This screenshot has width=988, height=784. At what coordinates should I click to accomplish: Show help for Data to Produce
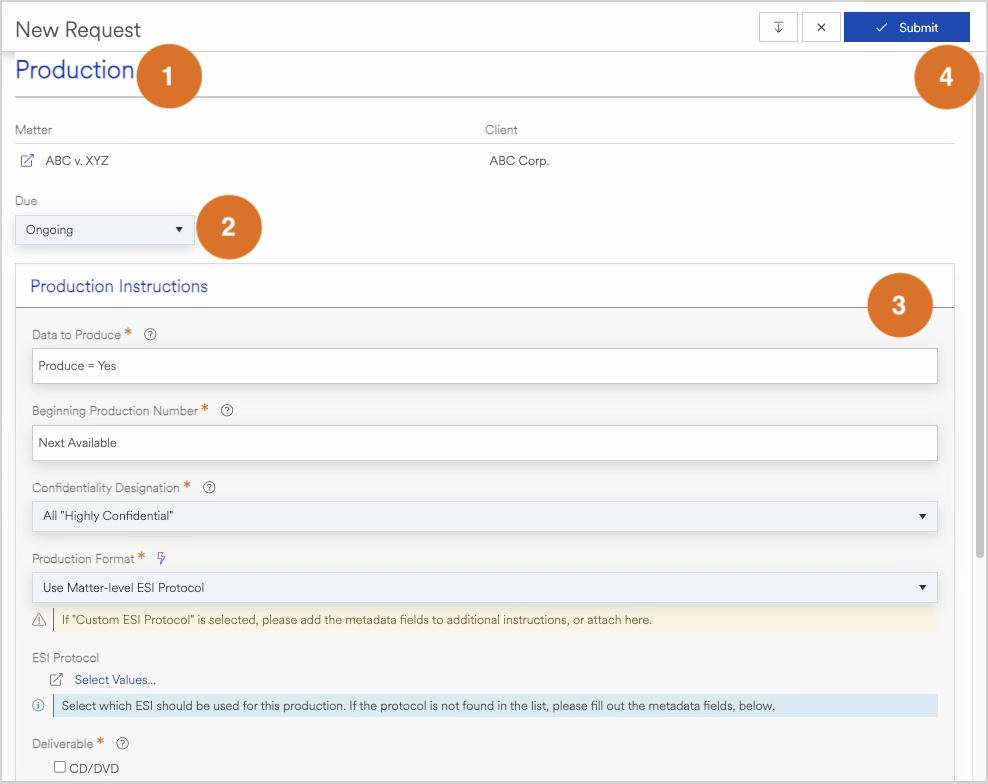150,335
